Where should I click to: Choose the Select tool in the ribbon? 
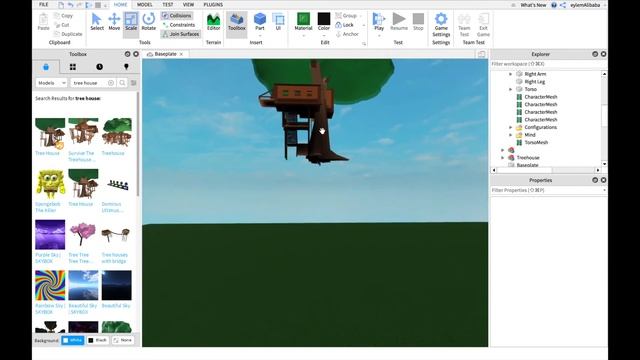coord(97,22)
